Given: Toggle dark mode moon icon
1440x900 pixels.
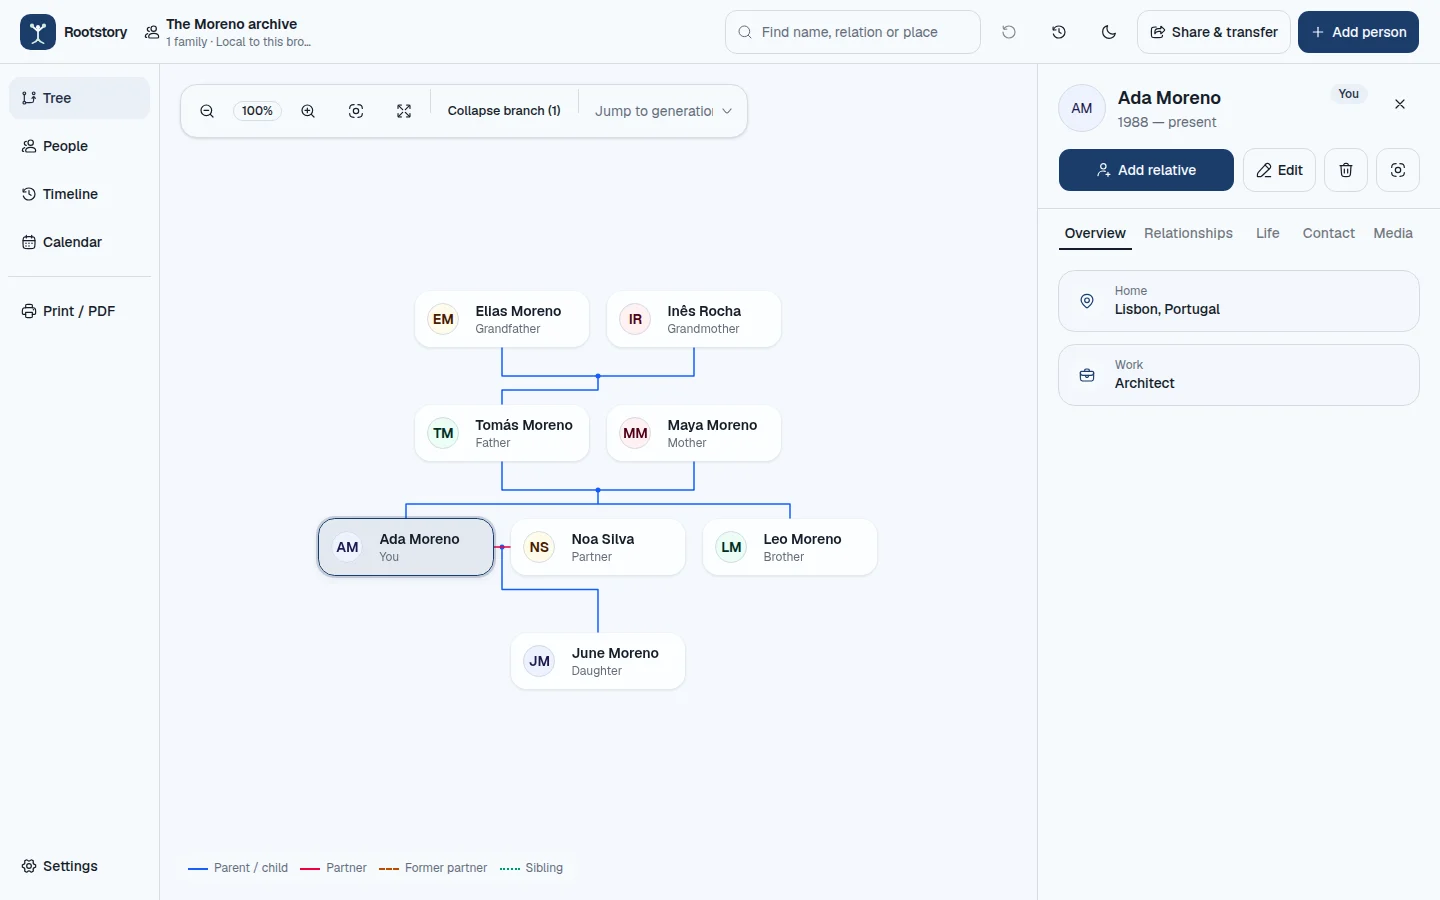Looking at the screenshot, I should click(1109, 32).
